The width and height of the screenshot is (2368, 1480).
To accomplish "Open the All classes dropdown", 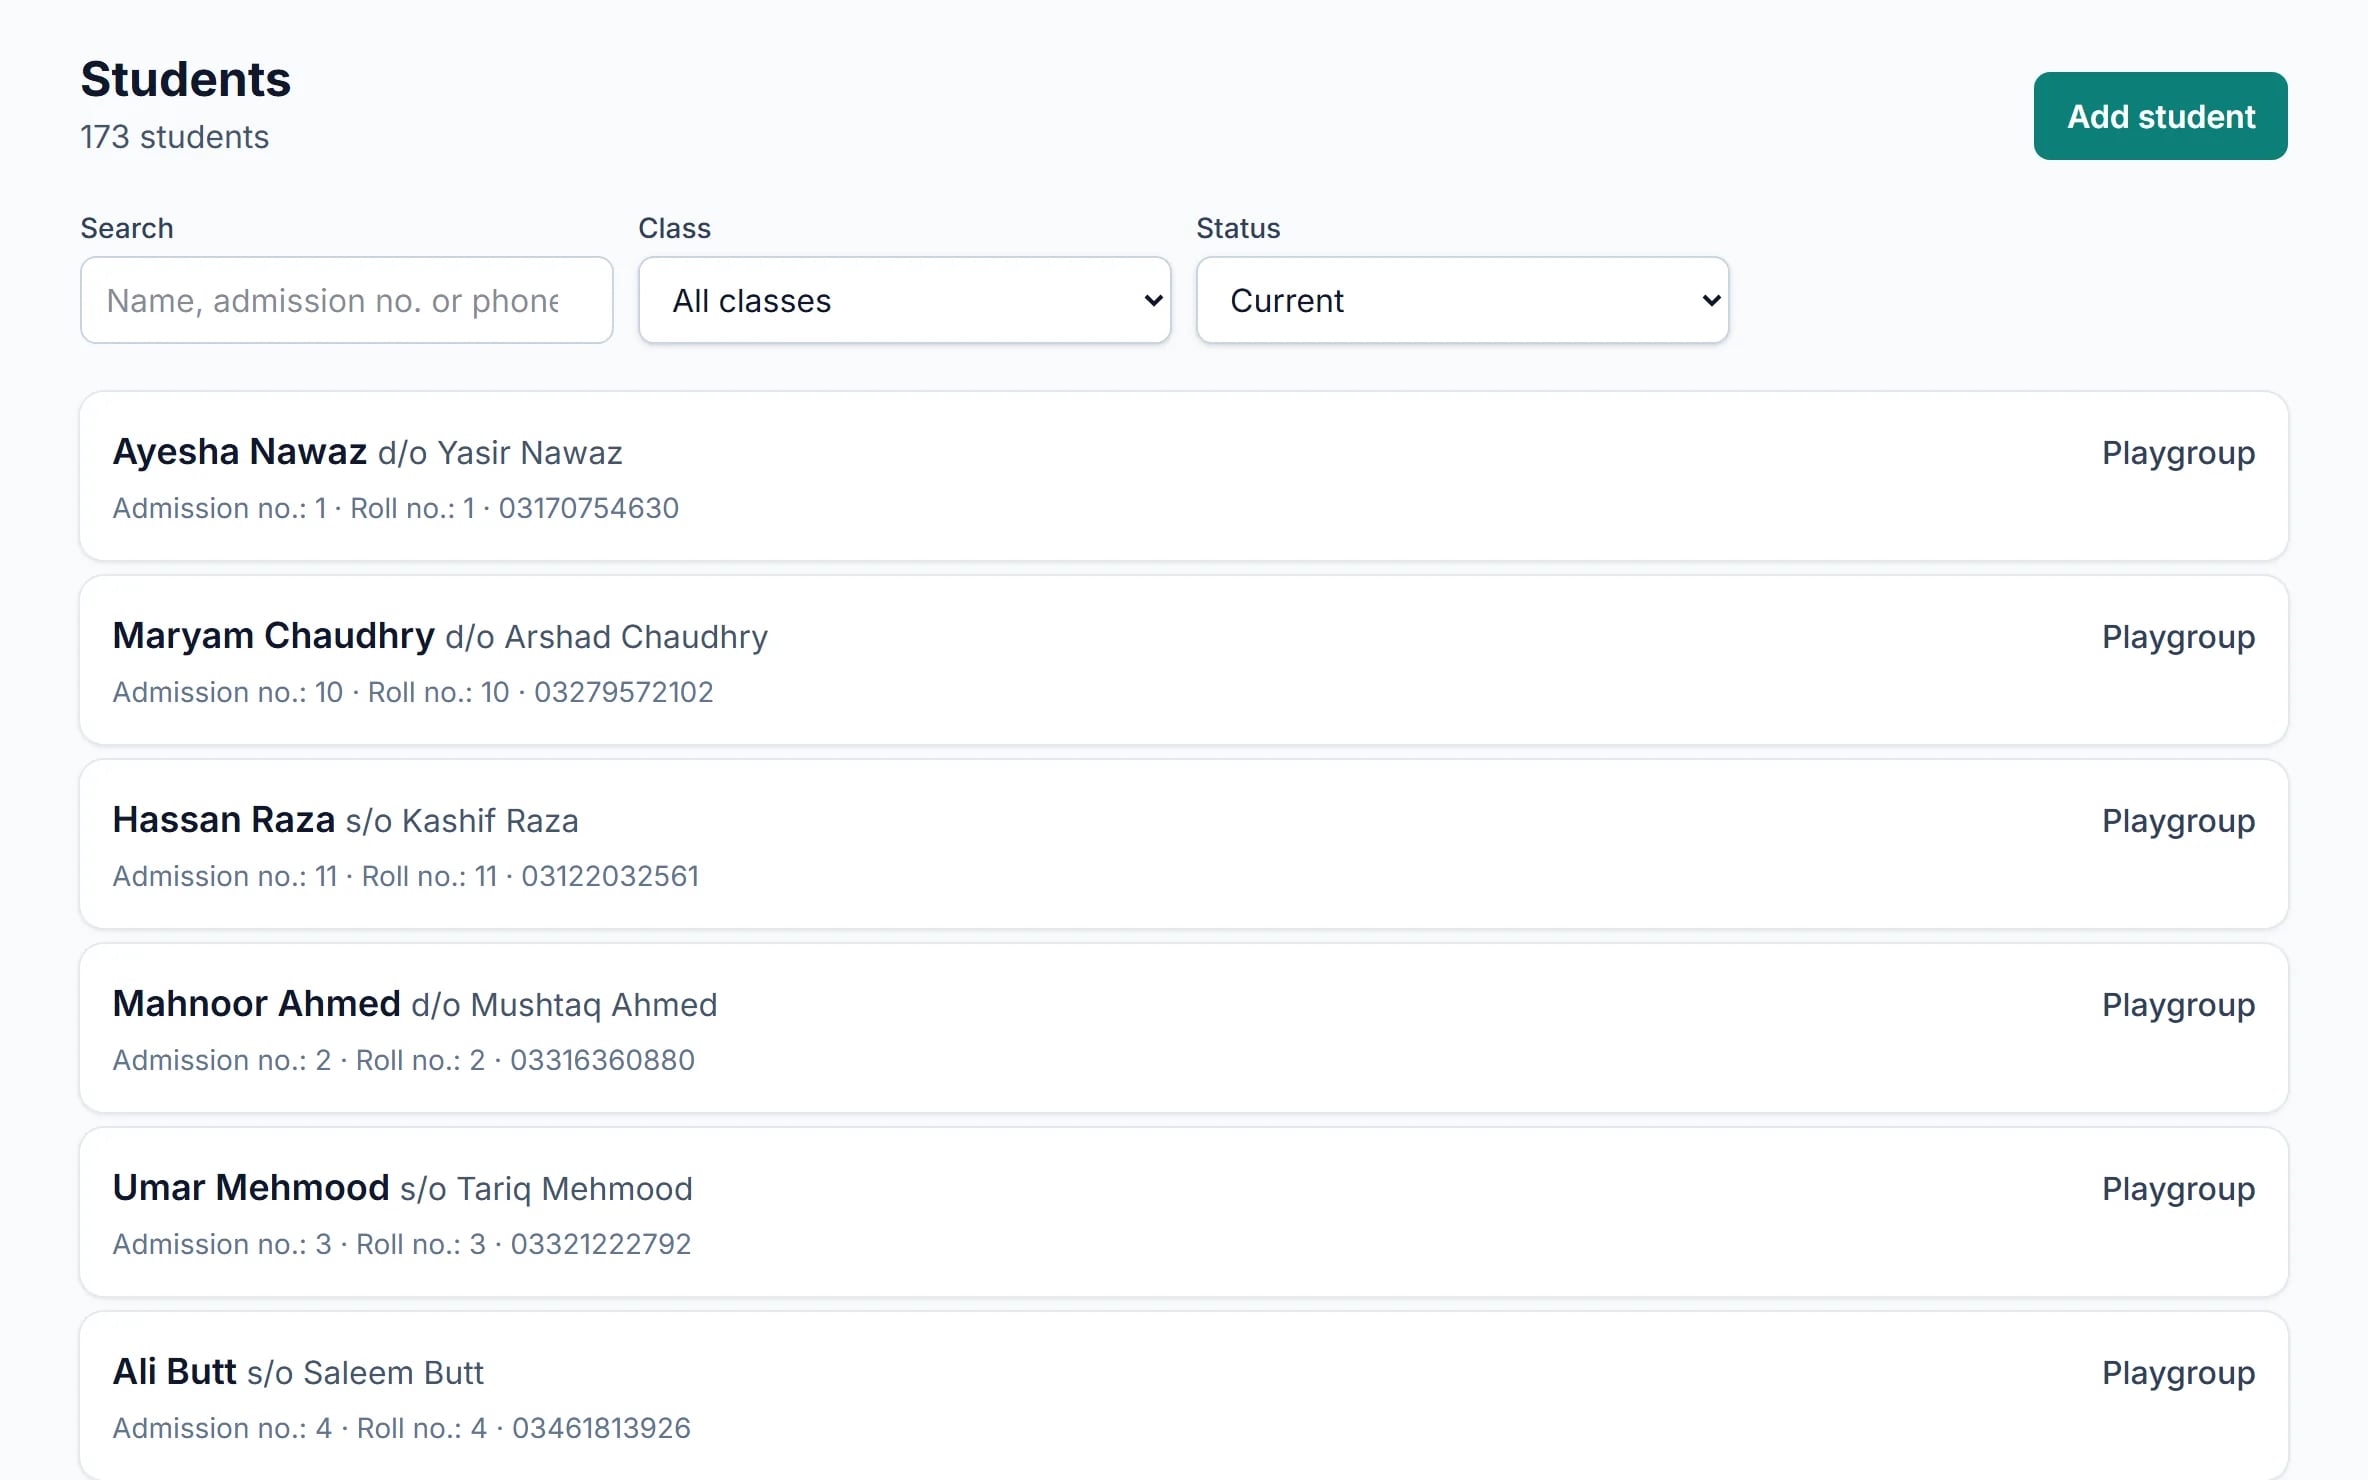I will (904, 300).
